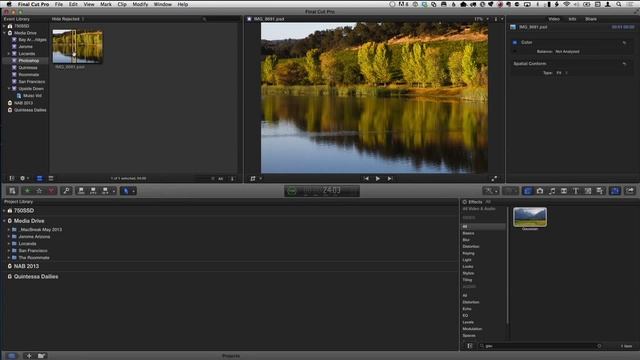
Task: Open the Modify menu
Action: (140, 4)
